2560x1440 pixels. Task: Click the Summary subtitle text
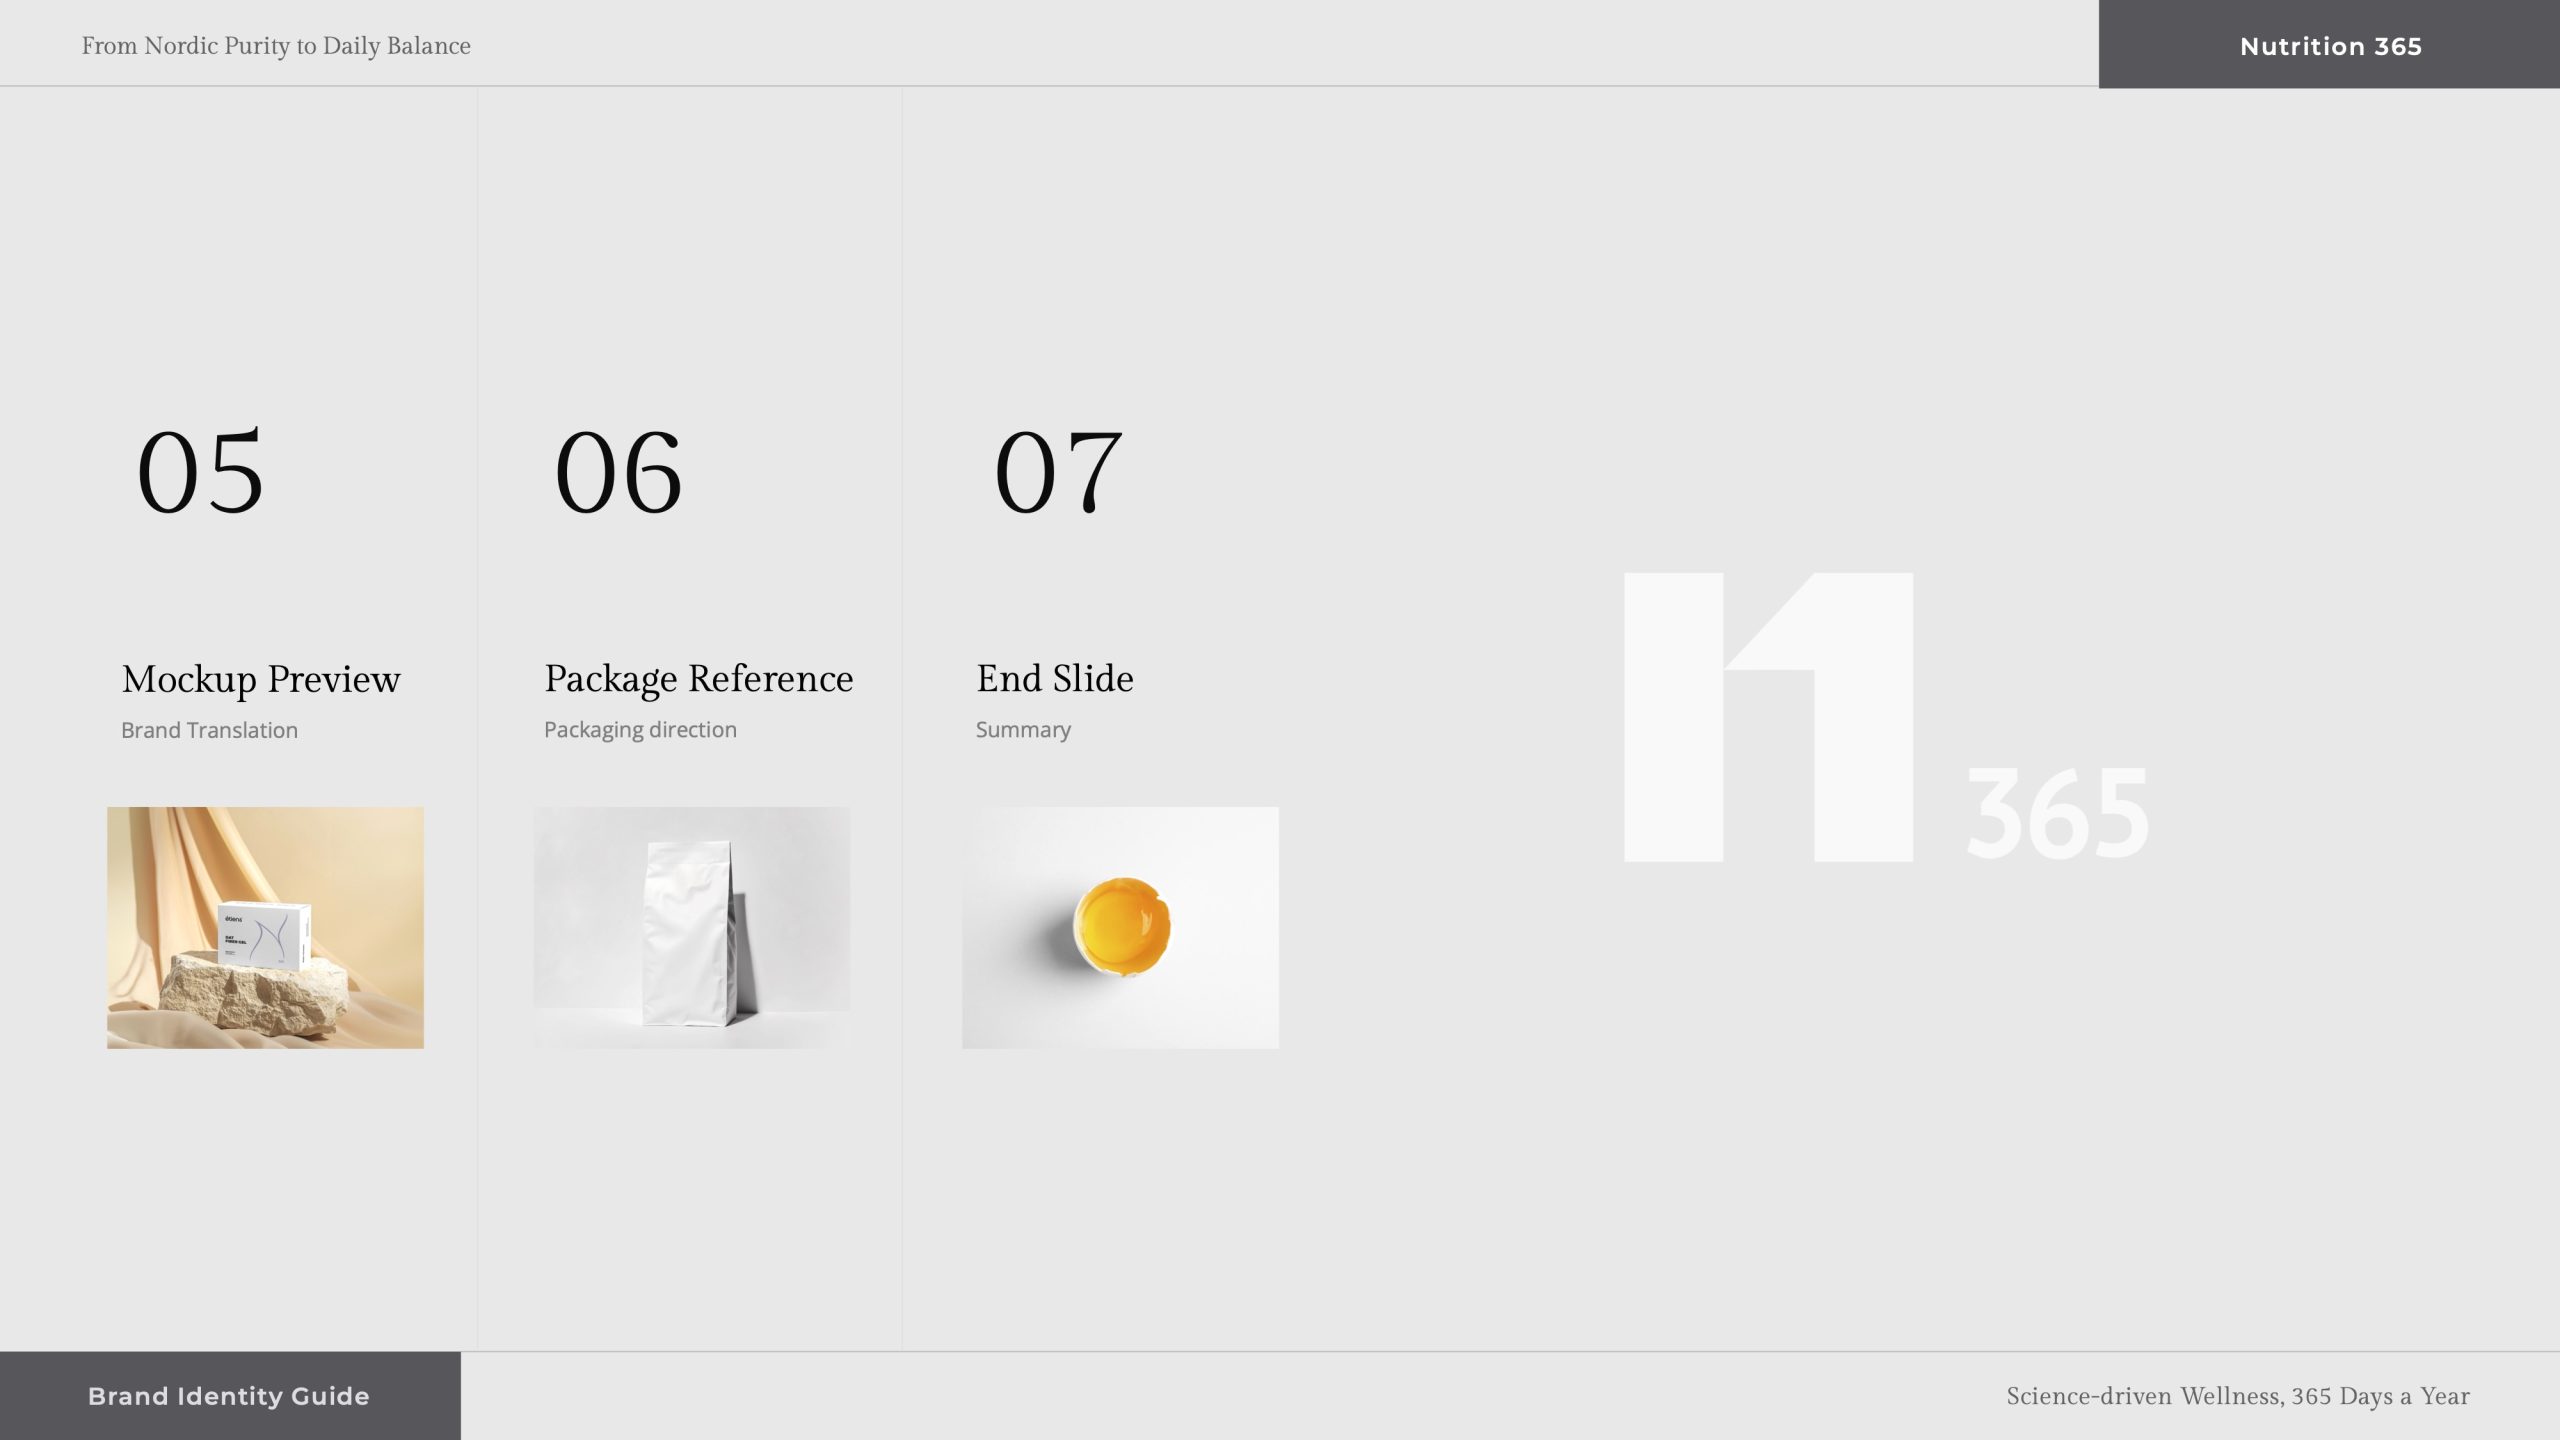(x=1023, y=730)
